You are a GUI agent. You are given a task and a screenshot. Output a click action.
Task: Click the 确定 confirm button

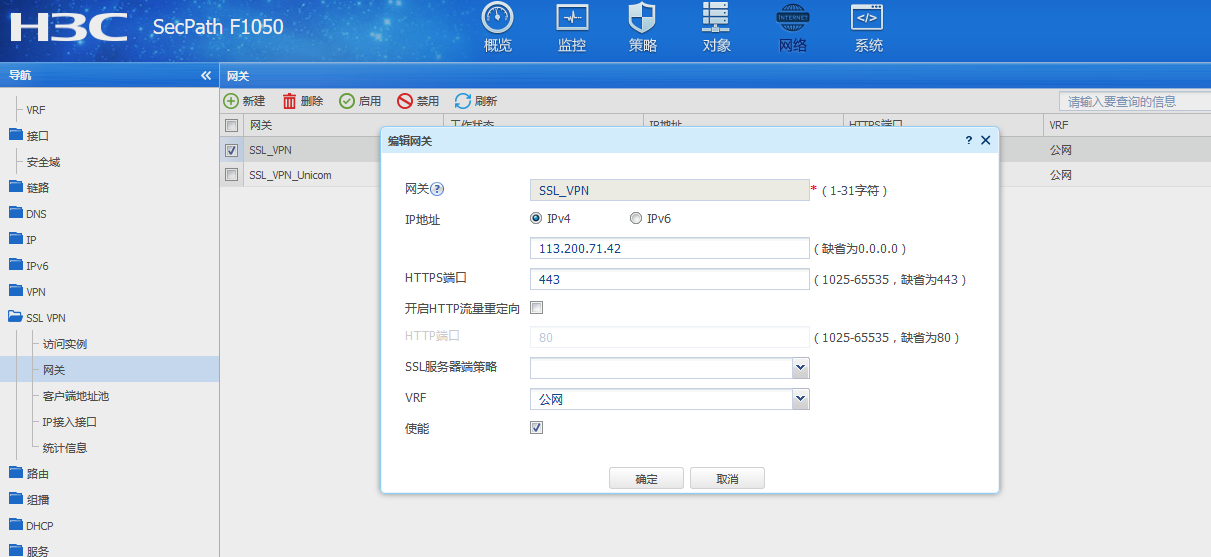[646, 479]
